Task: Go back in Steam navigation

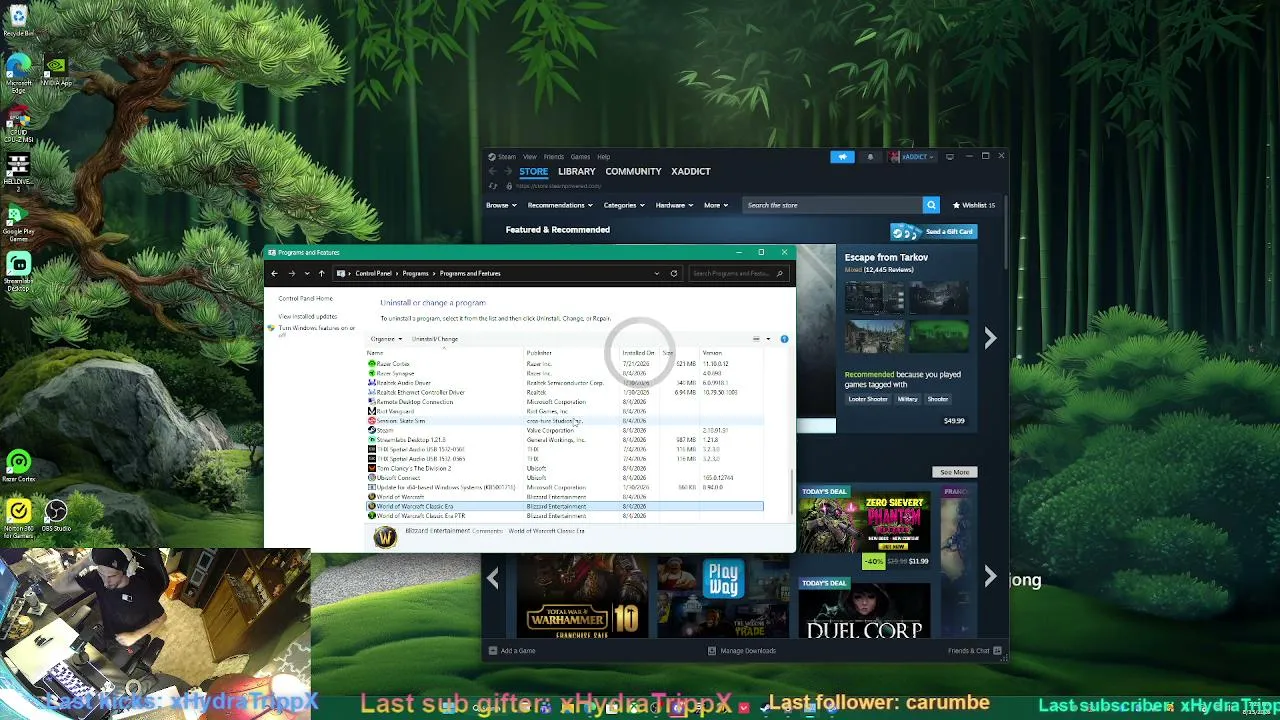Action: pos(492,171)
